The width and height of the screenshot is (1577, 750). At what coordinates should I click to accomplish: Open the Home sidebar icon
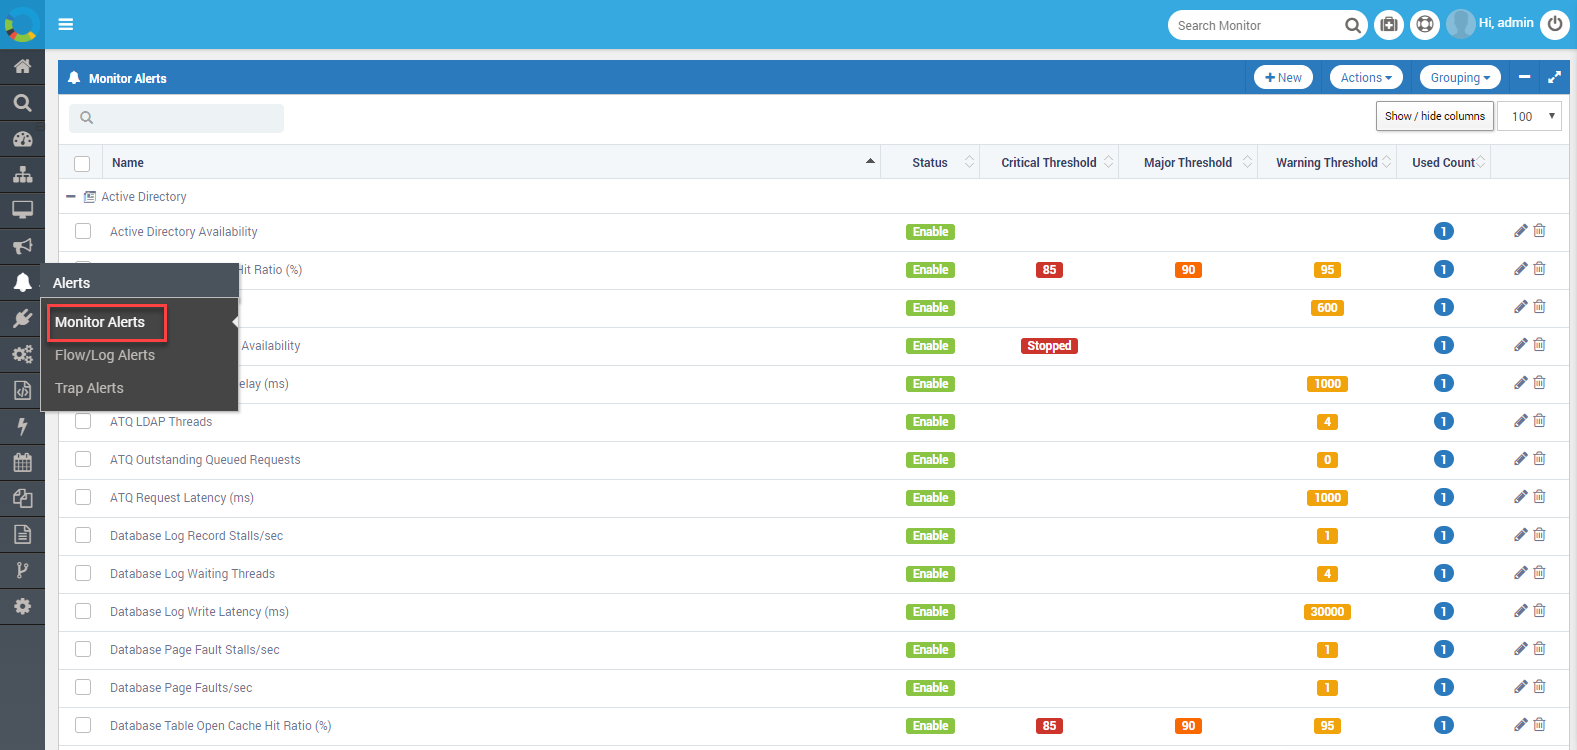pyautogui.click(x=22, y=67)
